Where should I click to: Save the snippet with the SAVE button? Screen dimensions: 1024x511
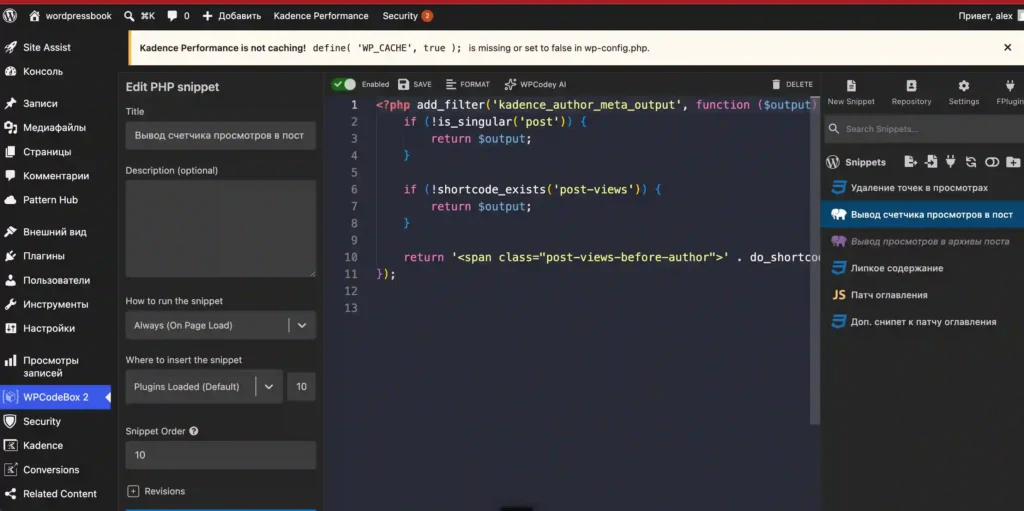pyautogui.click(x=415, y=84)
